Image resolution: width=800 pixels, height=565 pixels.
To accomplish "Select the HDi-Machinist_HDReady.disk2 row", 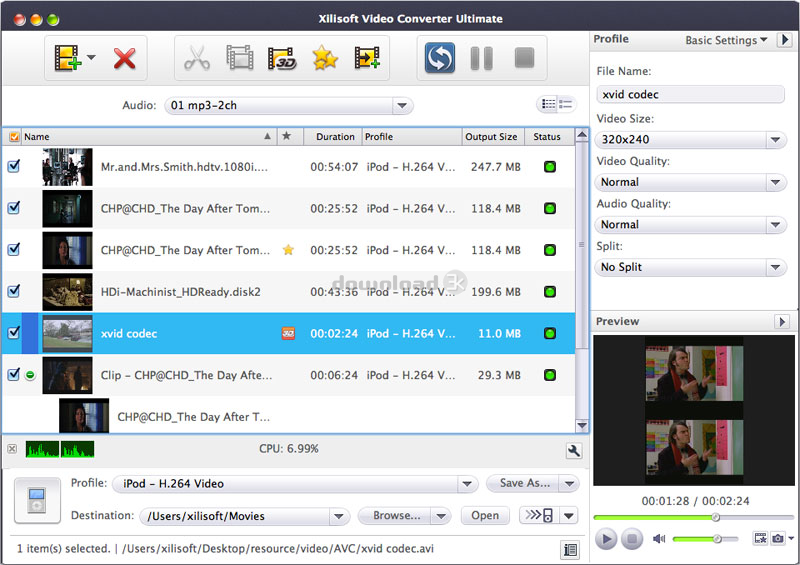I will click(x=288, y=291).
